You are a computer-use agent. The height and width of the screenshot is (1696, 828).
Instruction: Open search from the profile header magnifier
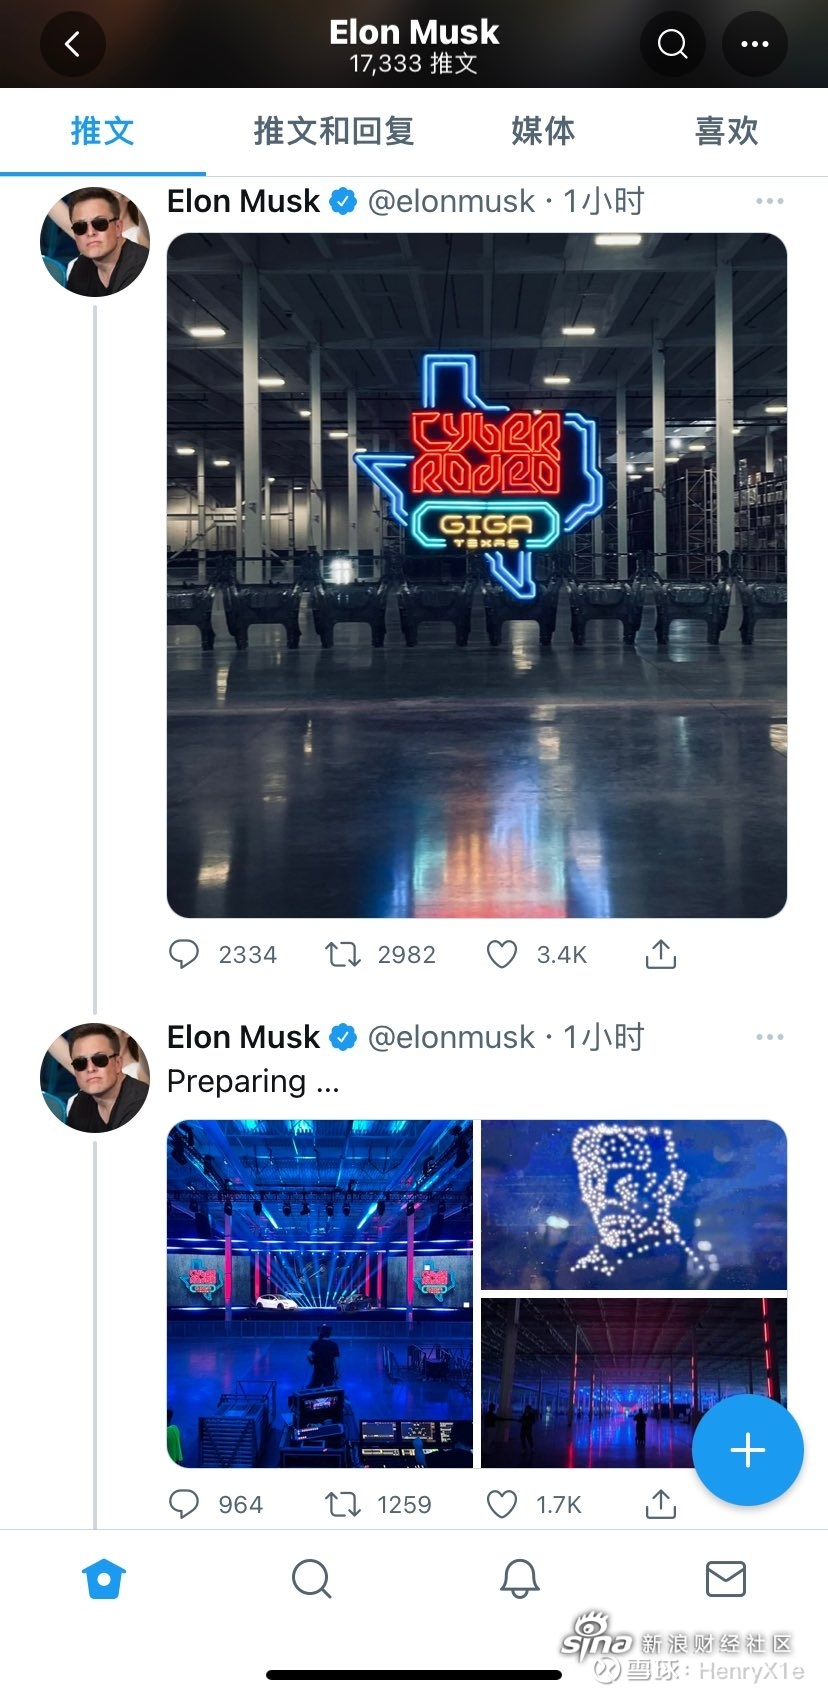click(x=672, y=44)
